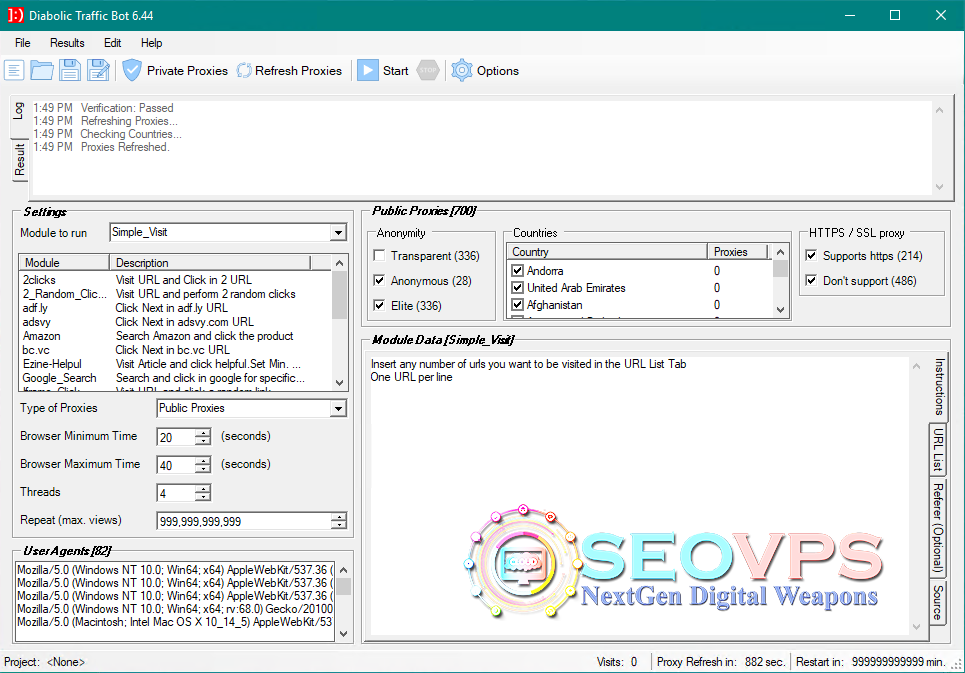This screenshot has height=673, width=965.
Task: Click the Refresh Proxies circular arrow icon
Action: pos(244,71)
